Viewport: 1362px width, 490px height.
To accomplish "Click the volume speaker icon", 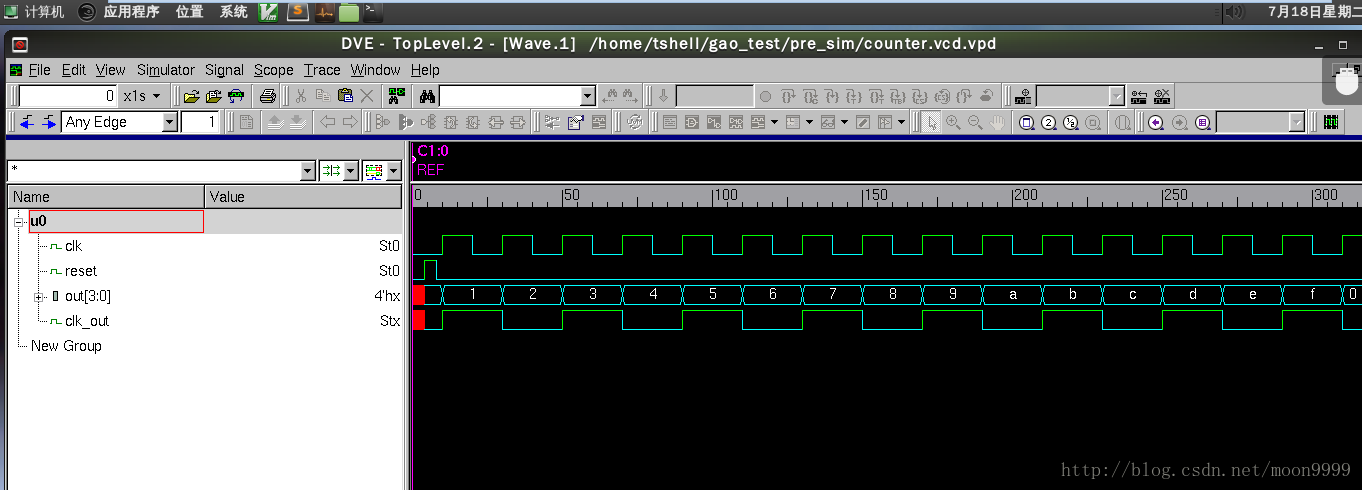I will click(1235, 12).
